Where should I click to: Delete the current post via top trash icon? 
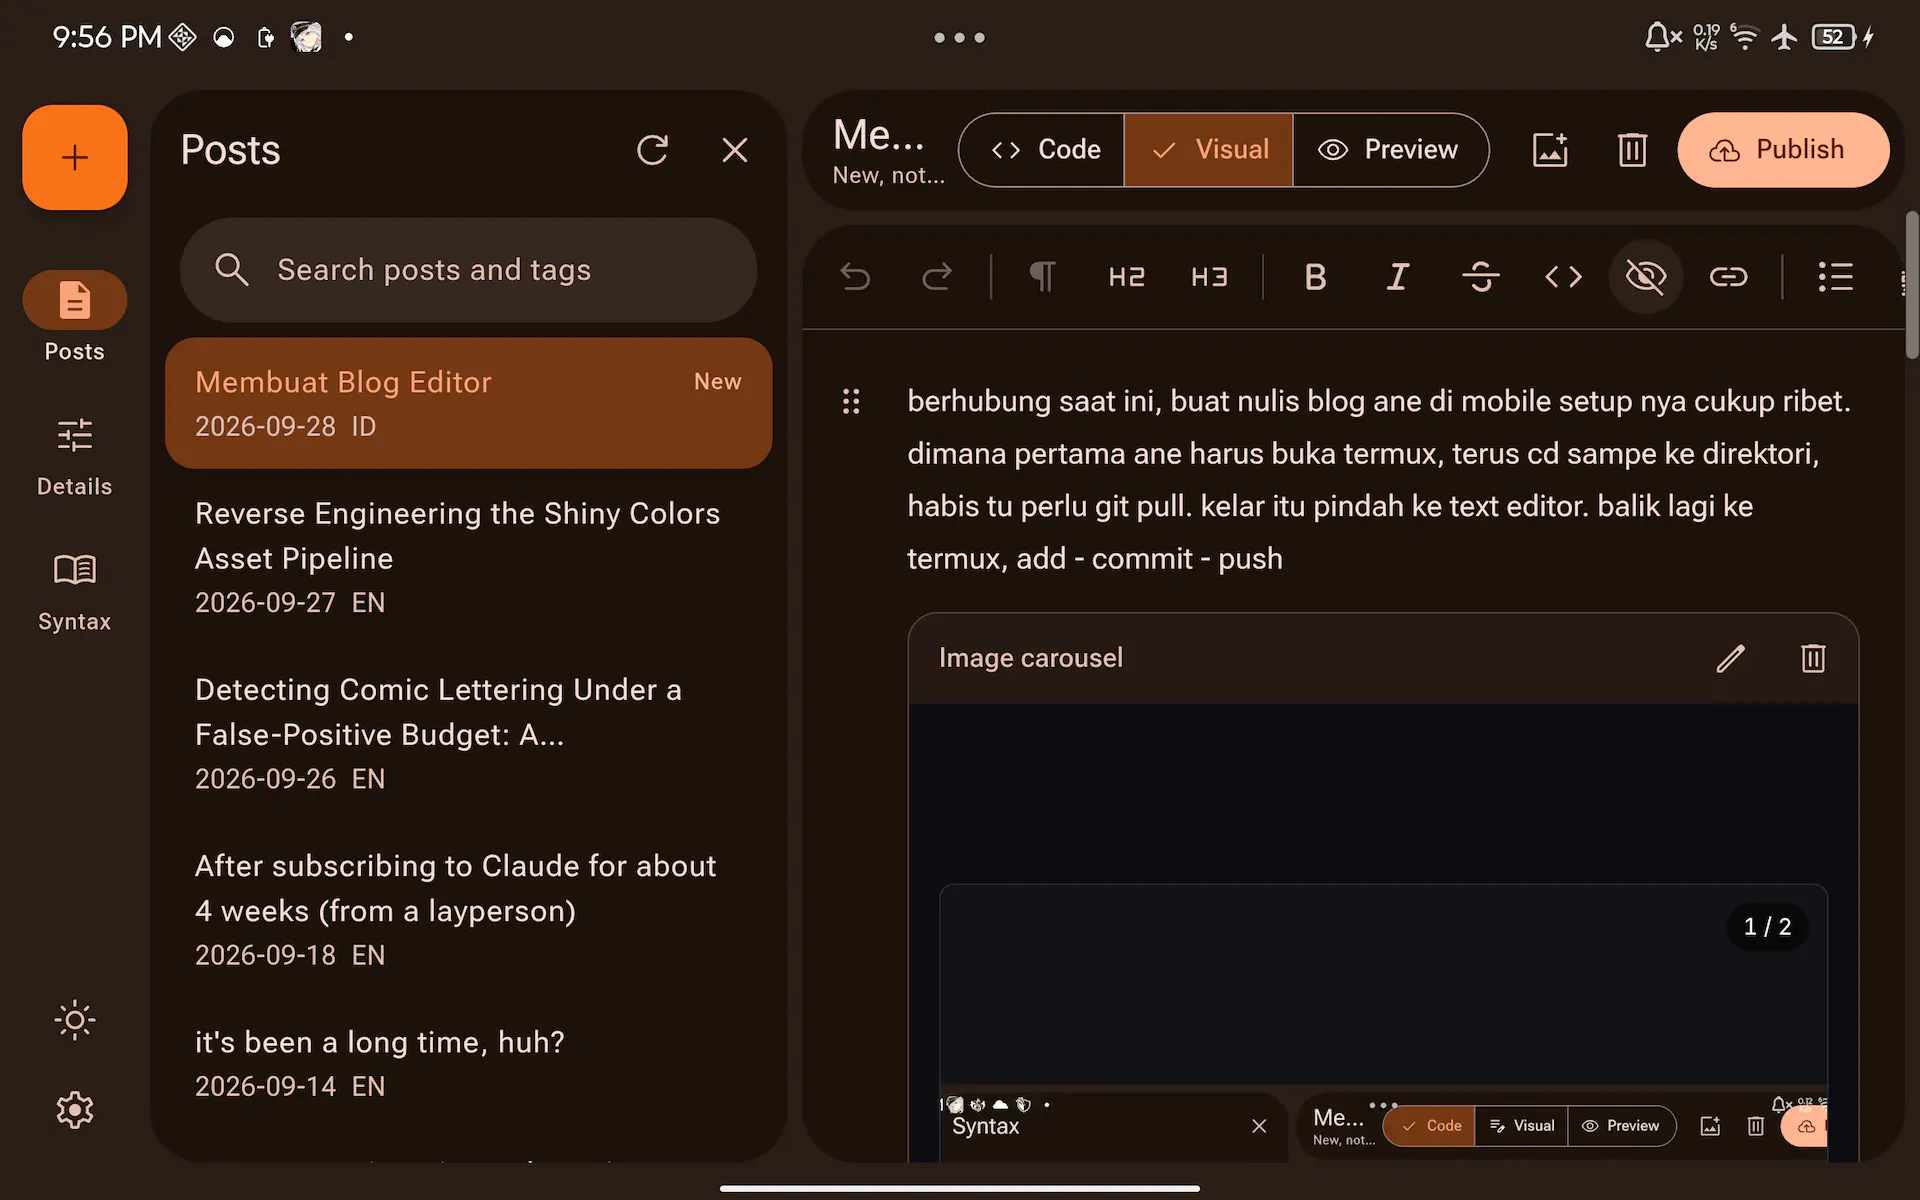1632,150
